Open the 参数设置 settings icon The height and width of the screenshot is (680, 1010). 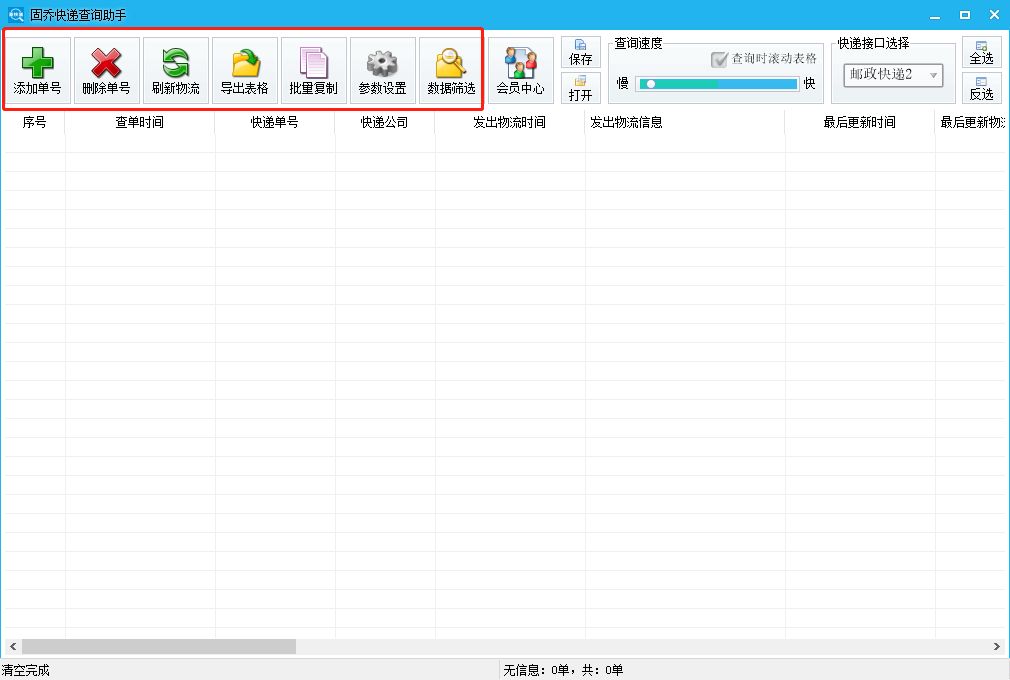[x=382, y=70]
